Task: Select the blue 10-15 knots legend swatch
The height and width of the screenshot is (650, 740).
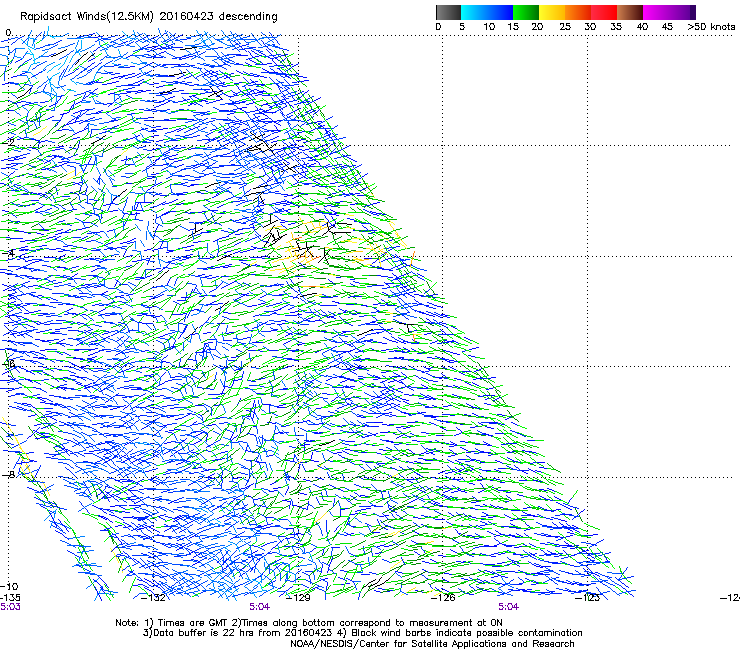Action: tap(499, 12)
